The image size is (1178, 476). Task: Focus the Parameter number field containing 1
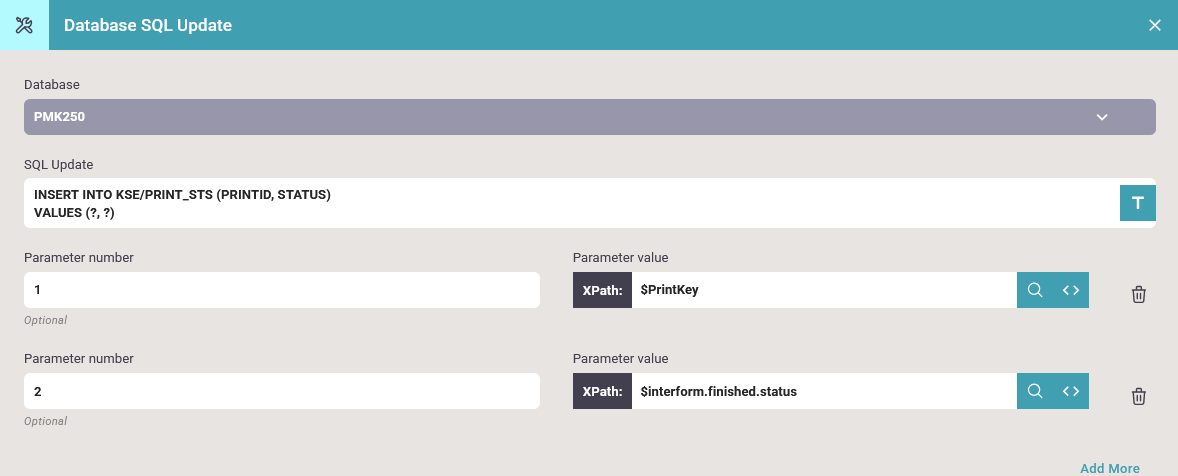coord(282,290)
